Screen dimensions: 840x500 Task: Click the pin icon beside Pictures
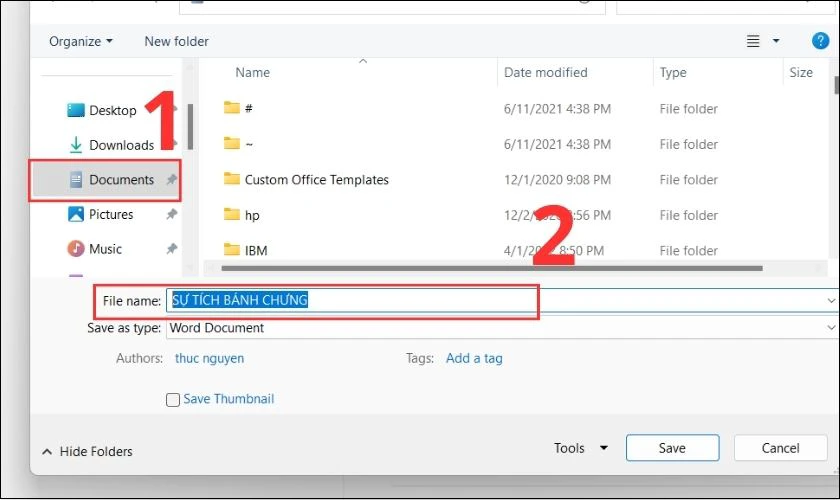point(171,214)
